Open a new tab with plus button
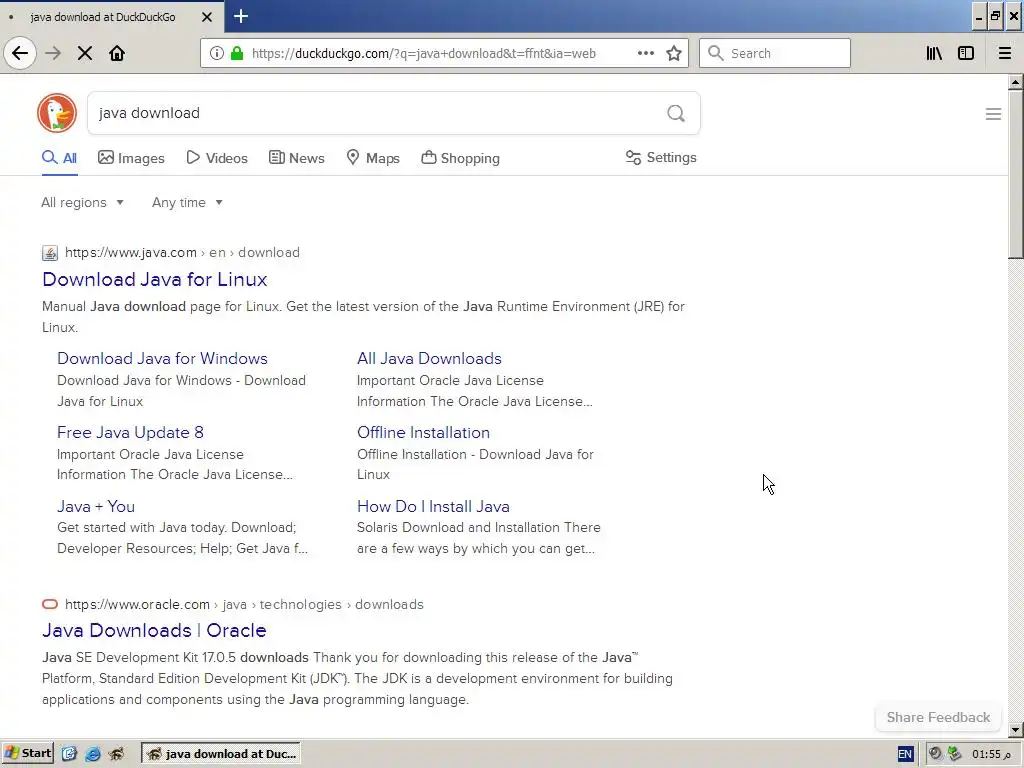Screen dimensions: 1024x768 (x=241, y=16)
